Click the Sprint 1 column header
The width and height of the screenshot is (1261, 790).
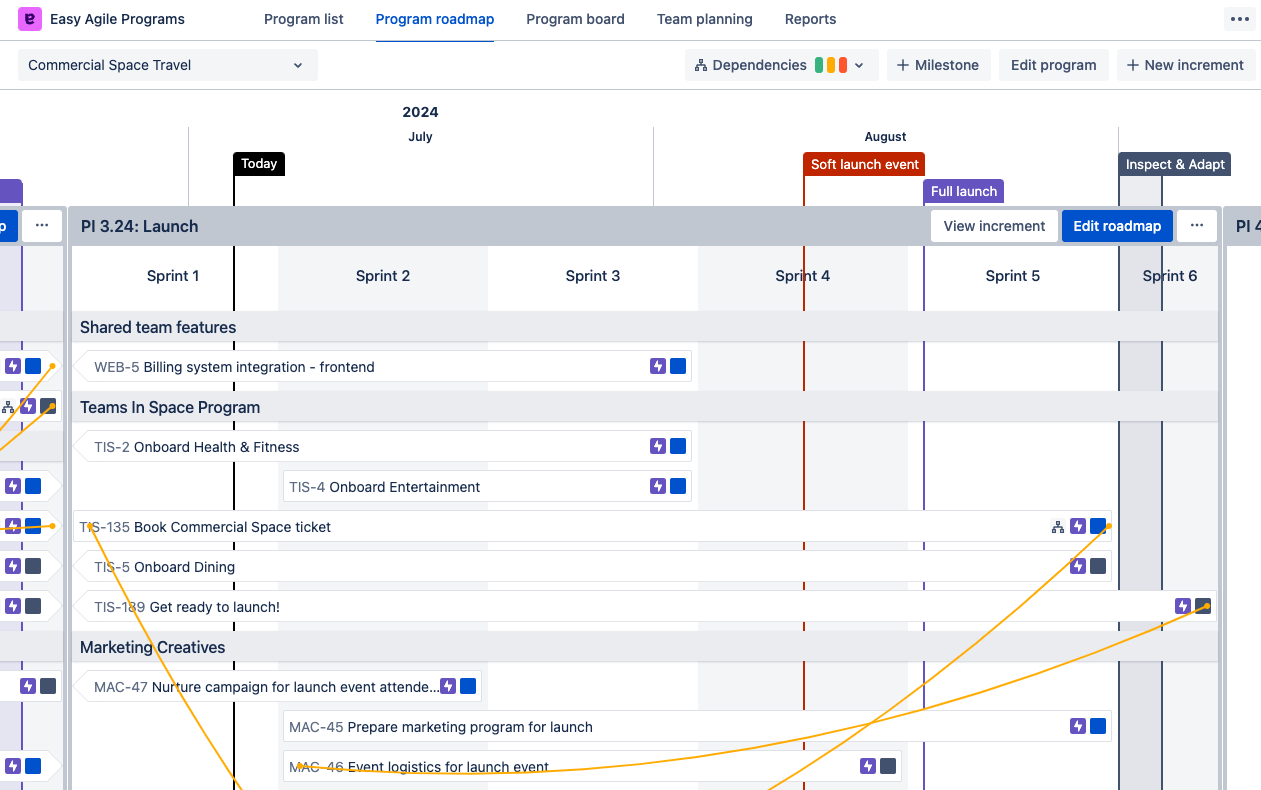pyautogui.click(x=173, y=276)
